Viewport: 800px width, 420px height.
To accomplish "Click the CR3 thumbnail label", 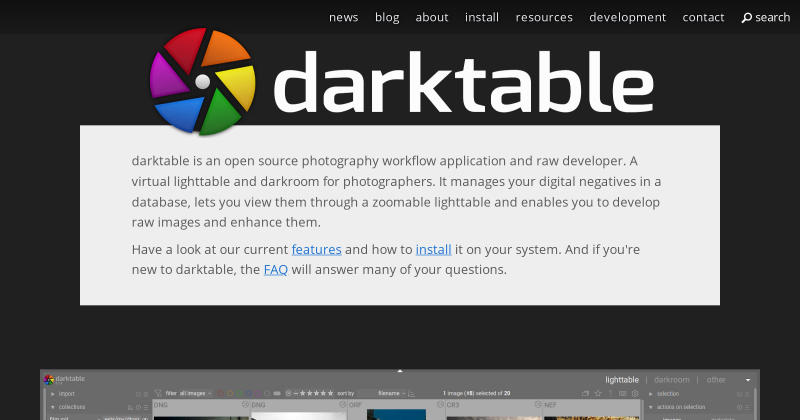I will pos(453,405).
